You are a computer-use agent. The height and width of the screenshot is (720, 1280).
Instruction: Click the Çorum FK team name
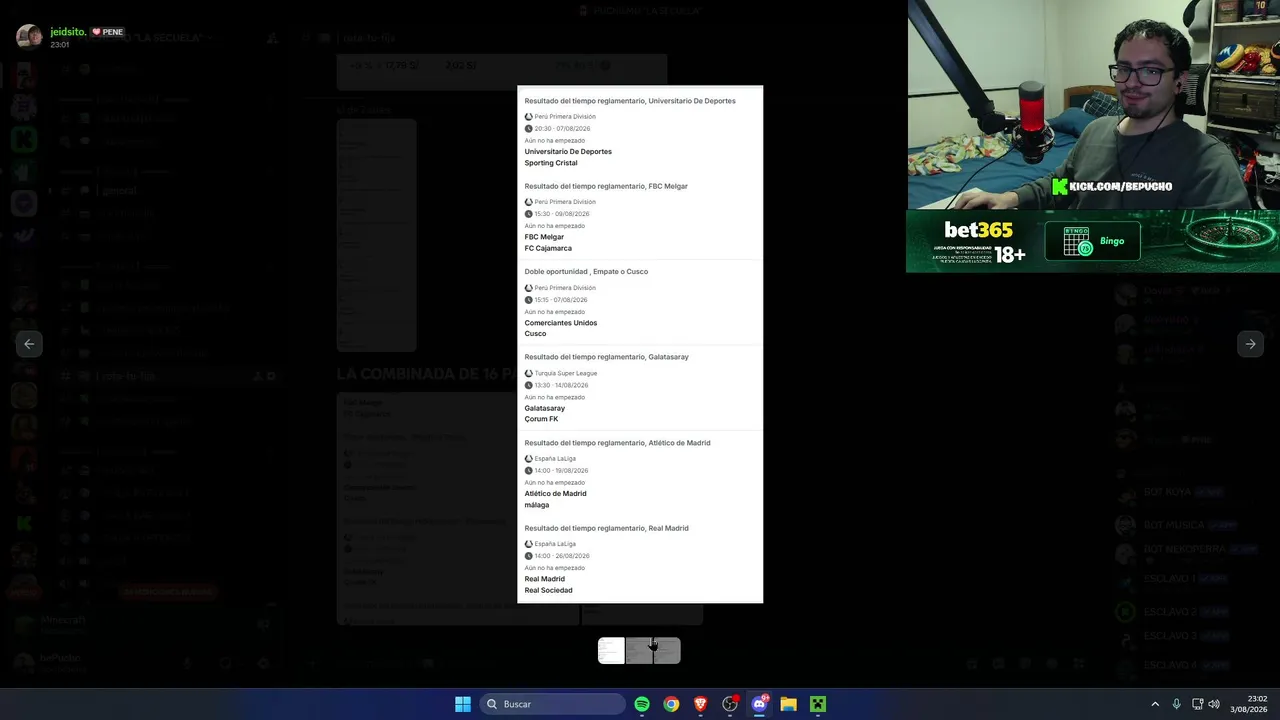(541, 419)
